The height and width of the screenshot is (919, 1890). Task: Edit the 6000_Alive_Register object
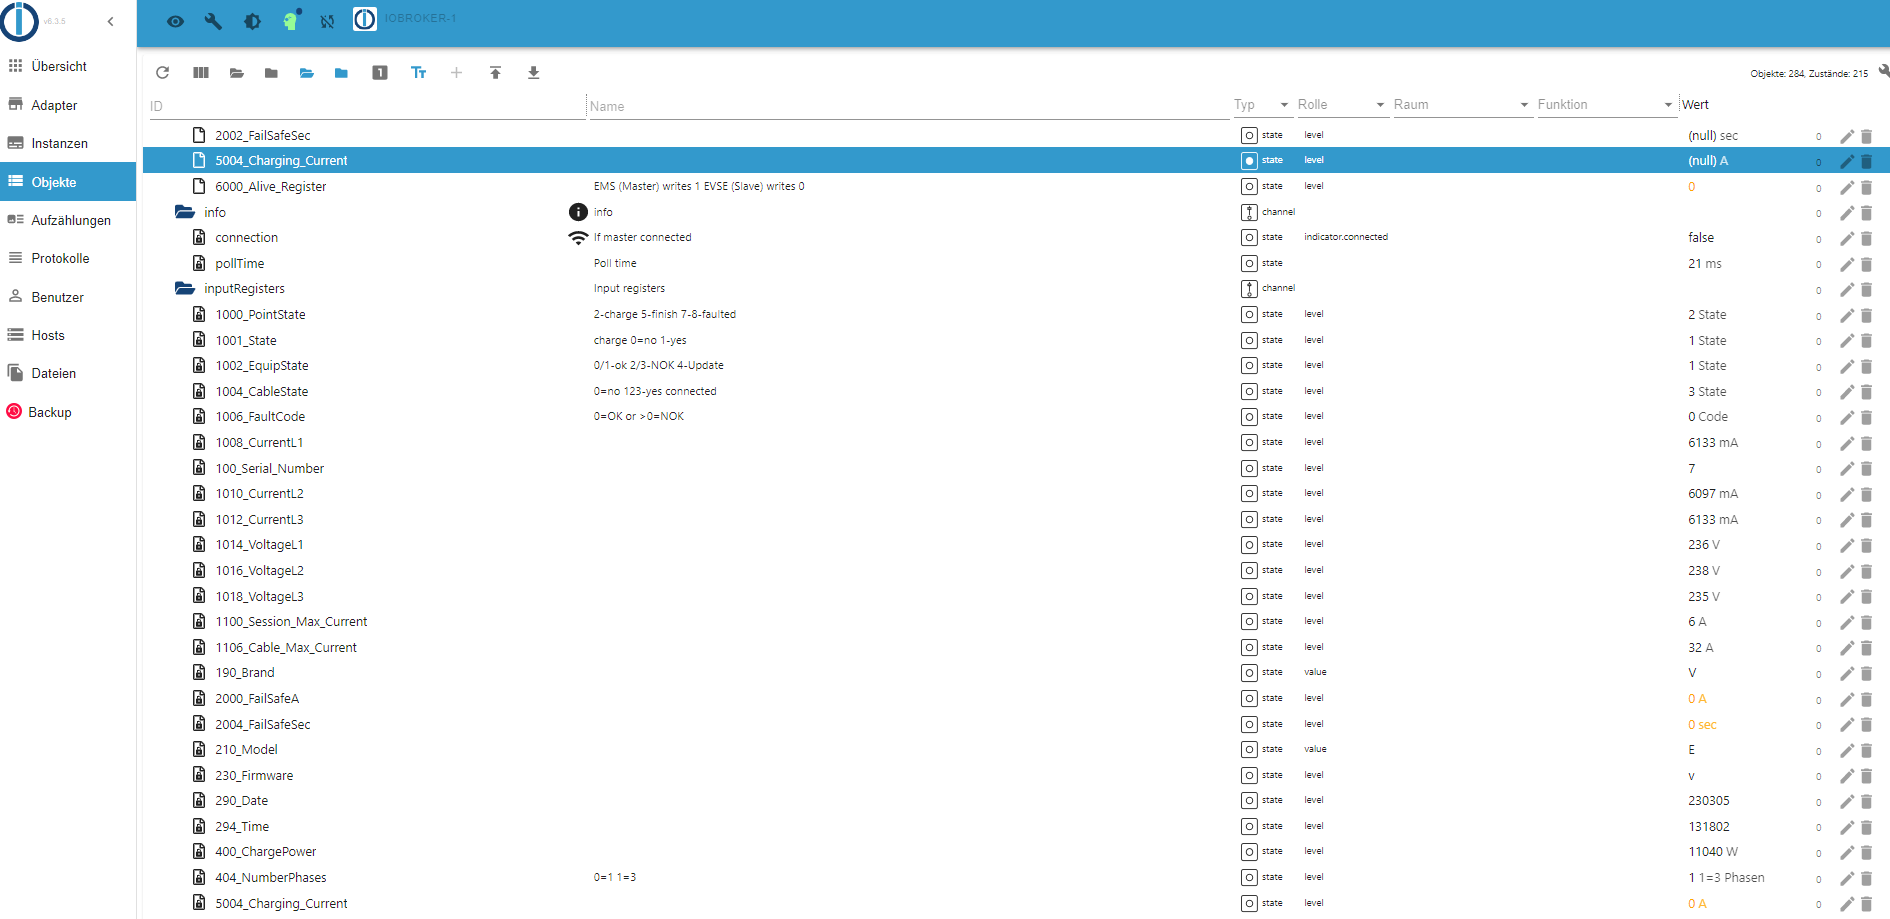tap(1847, 187)
